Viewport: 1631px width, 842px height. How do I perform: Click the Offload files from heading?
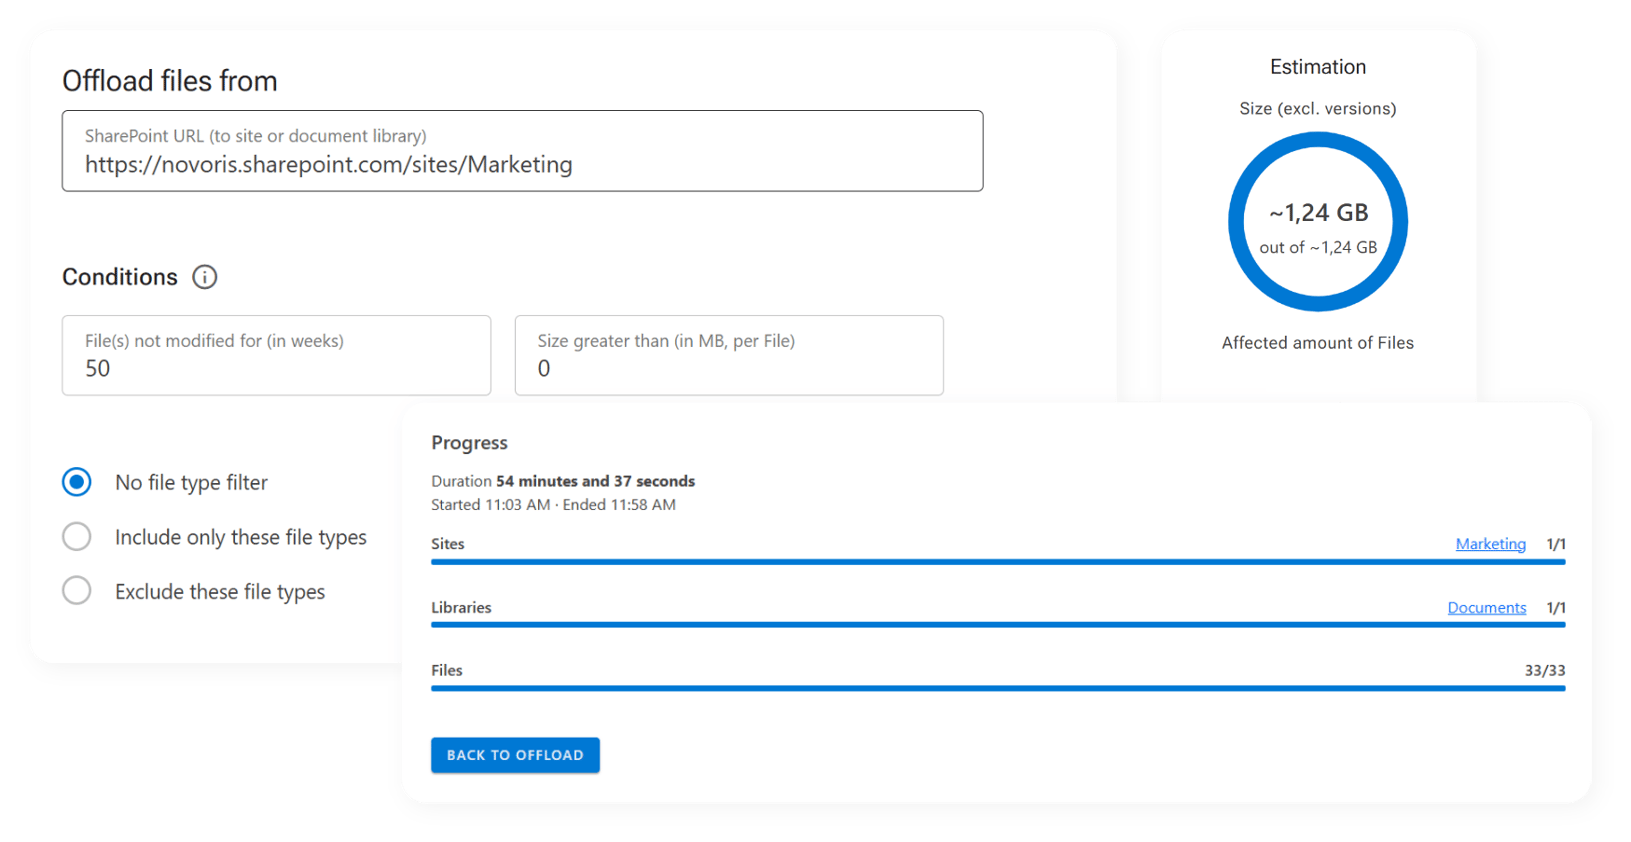coord(170,81)
